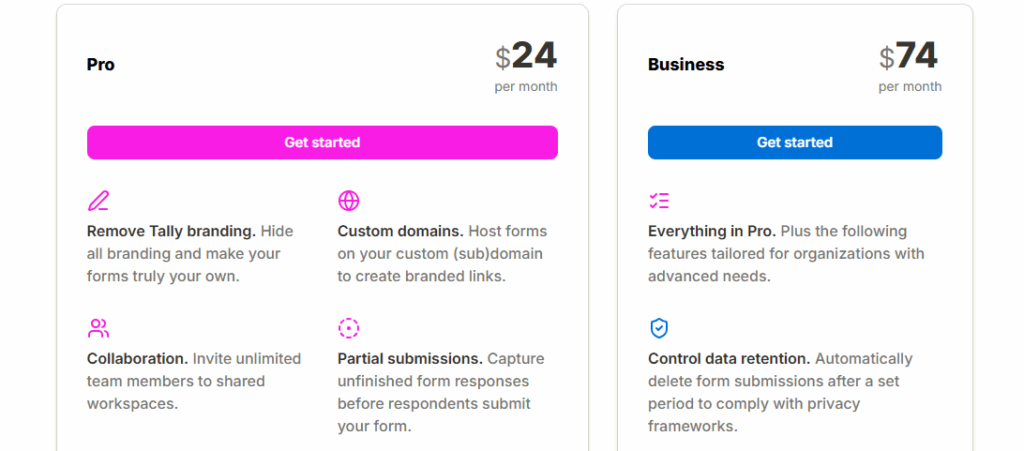Click the $24 per month price

pyautogui.click(x=526, y=57)
